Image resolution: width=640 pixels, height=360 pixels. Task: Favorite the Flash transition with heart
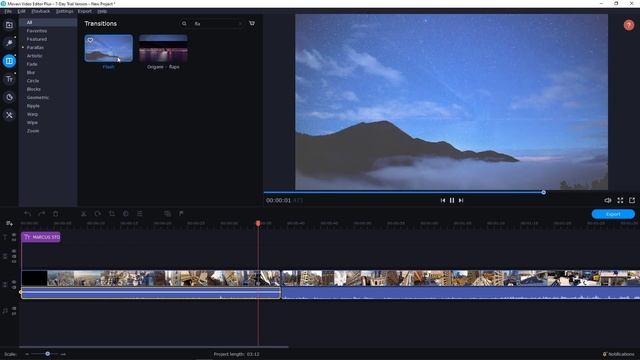(x=90, y=40)
